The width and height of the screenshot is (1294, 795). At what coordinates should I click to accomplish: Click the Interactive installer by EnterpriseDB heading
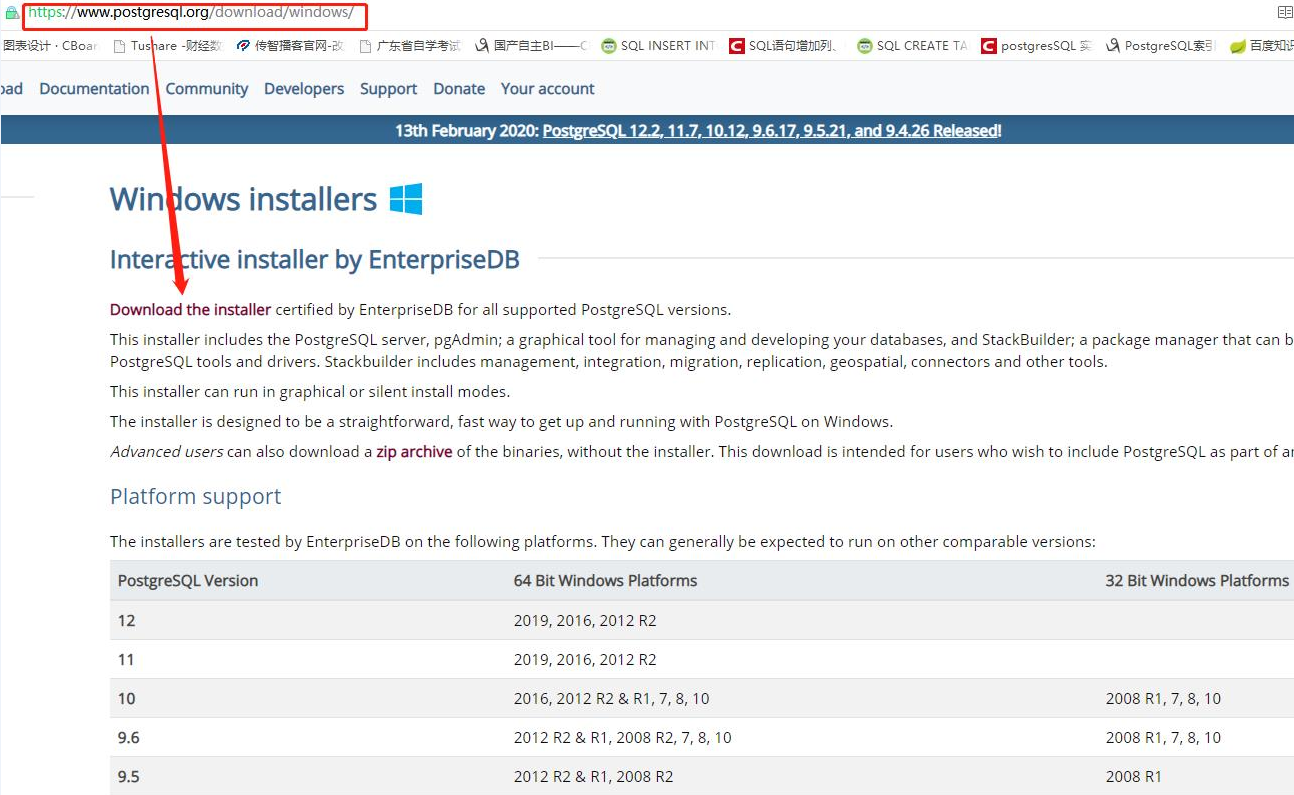(315, 260)
